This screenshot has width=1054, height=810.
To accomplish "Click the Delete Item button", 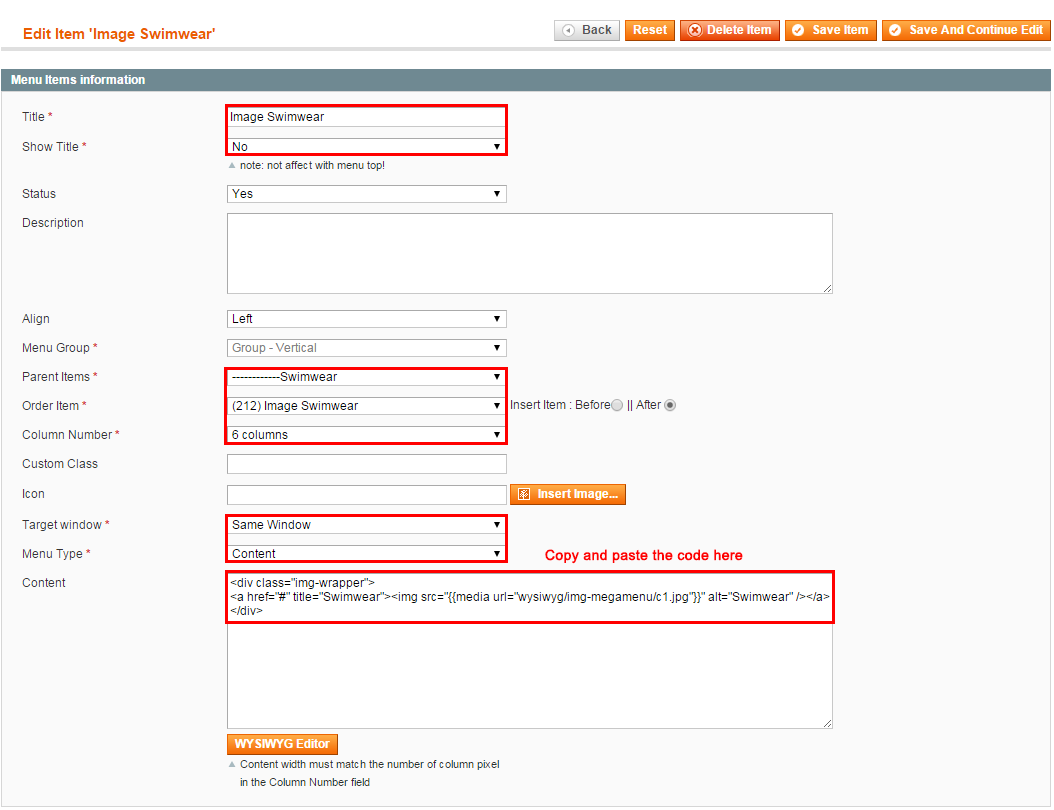I will [730, 30].
